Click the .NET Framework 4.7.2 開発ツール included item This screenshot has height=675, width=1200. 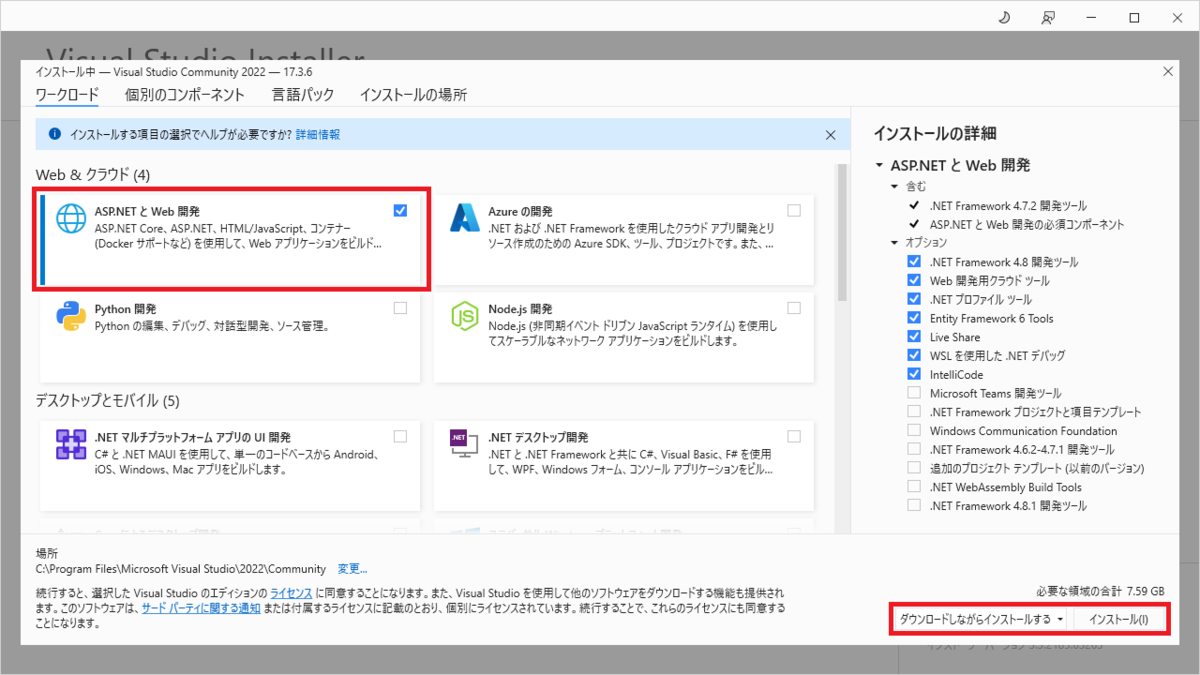[x=1008, y=206]
